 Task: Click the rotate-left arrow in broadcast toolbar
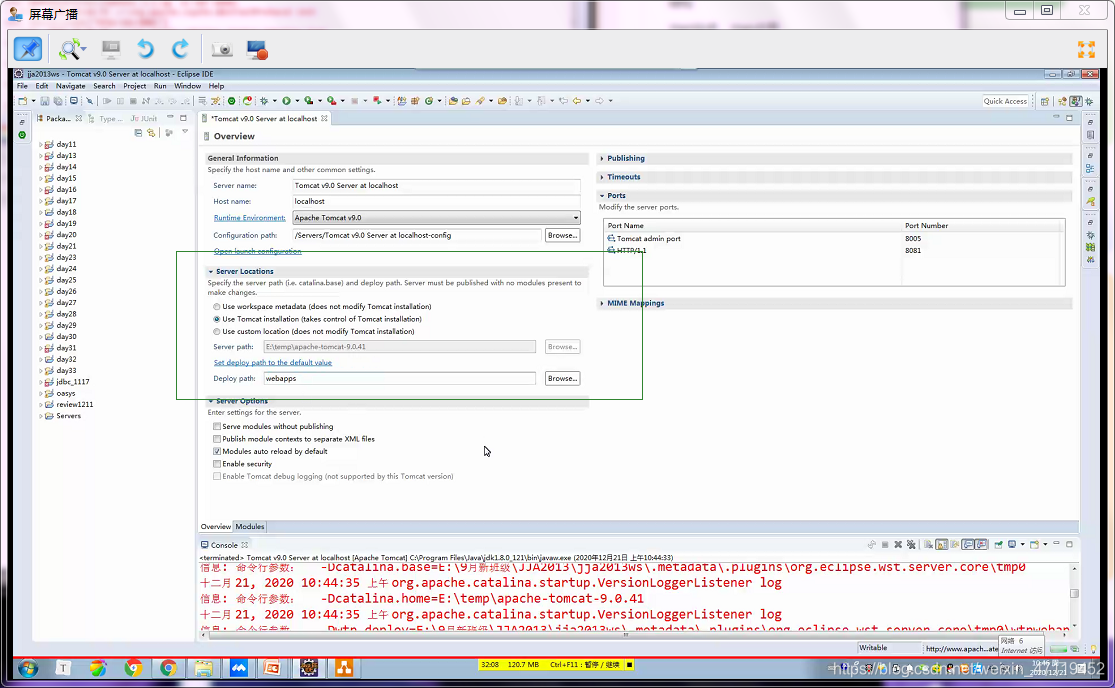point(145,48)
